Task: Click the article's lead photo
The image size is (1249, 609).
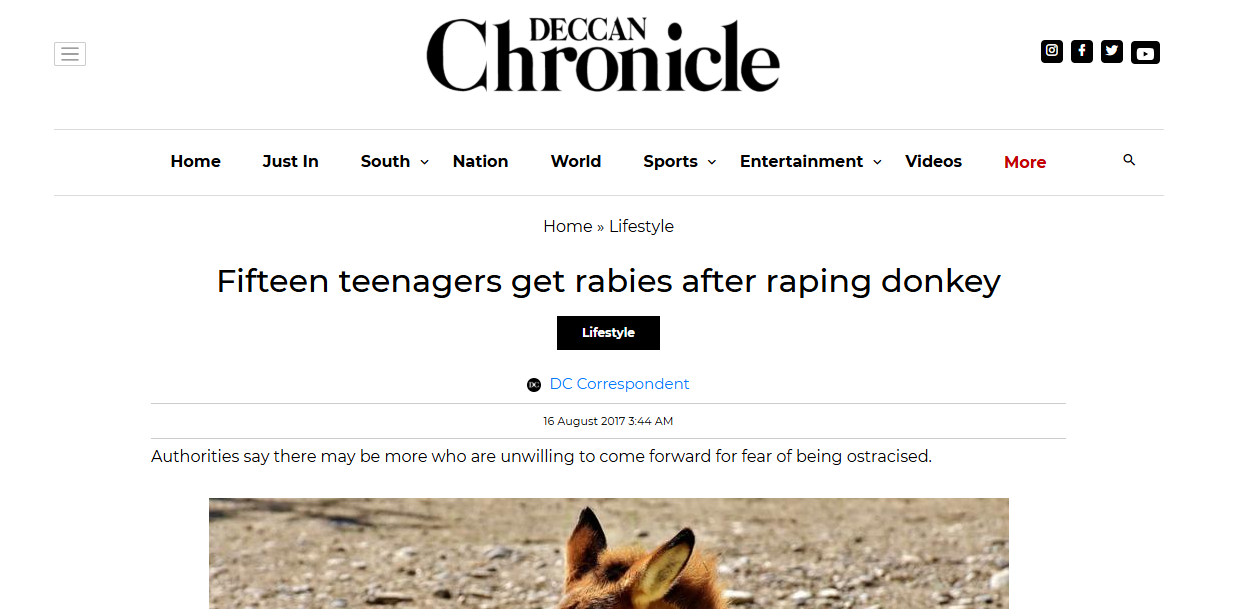Action: coord(608,553)
